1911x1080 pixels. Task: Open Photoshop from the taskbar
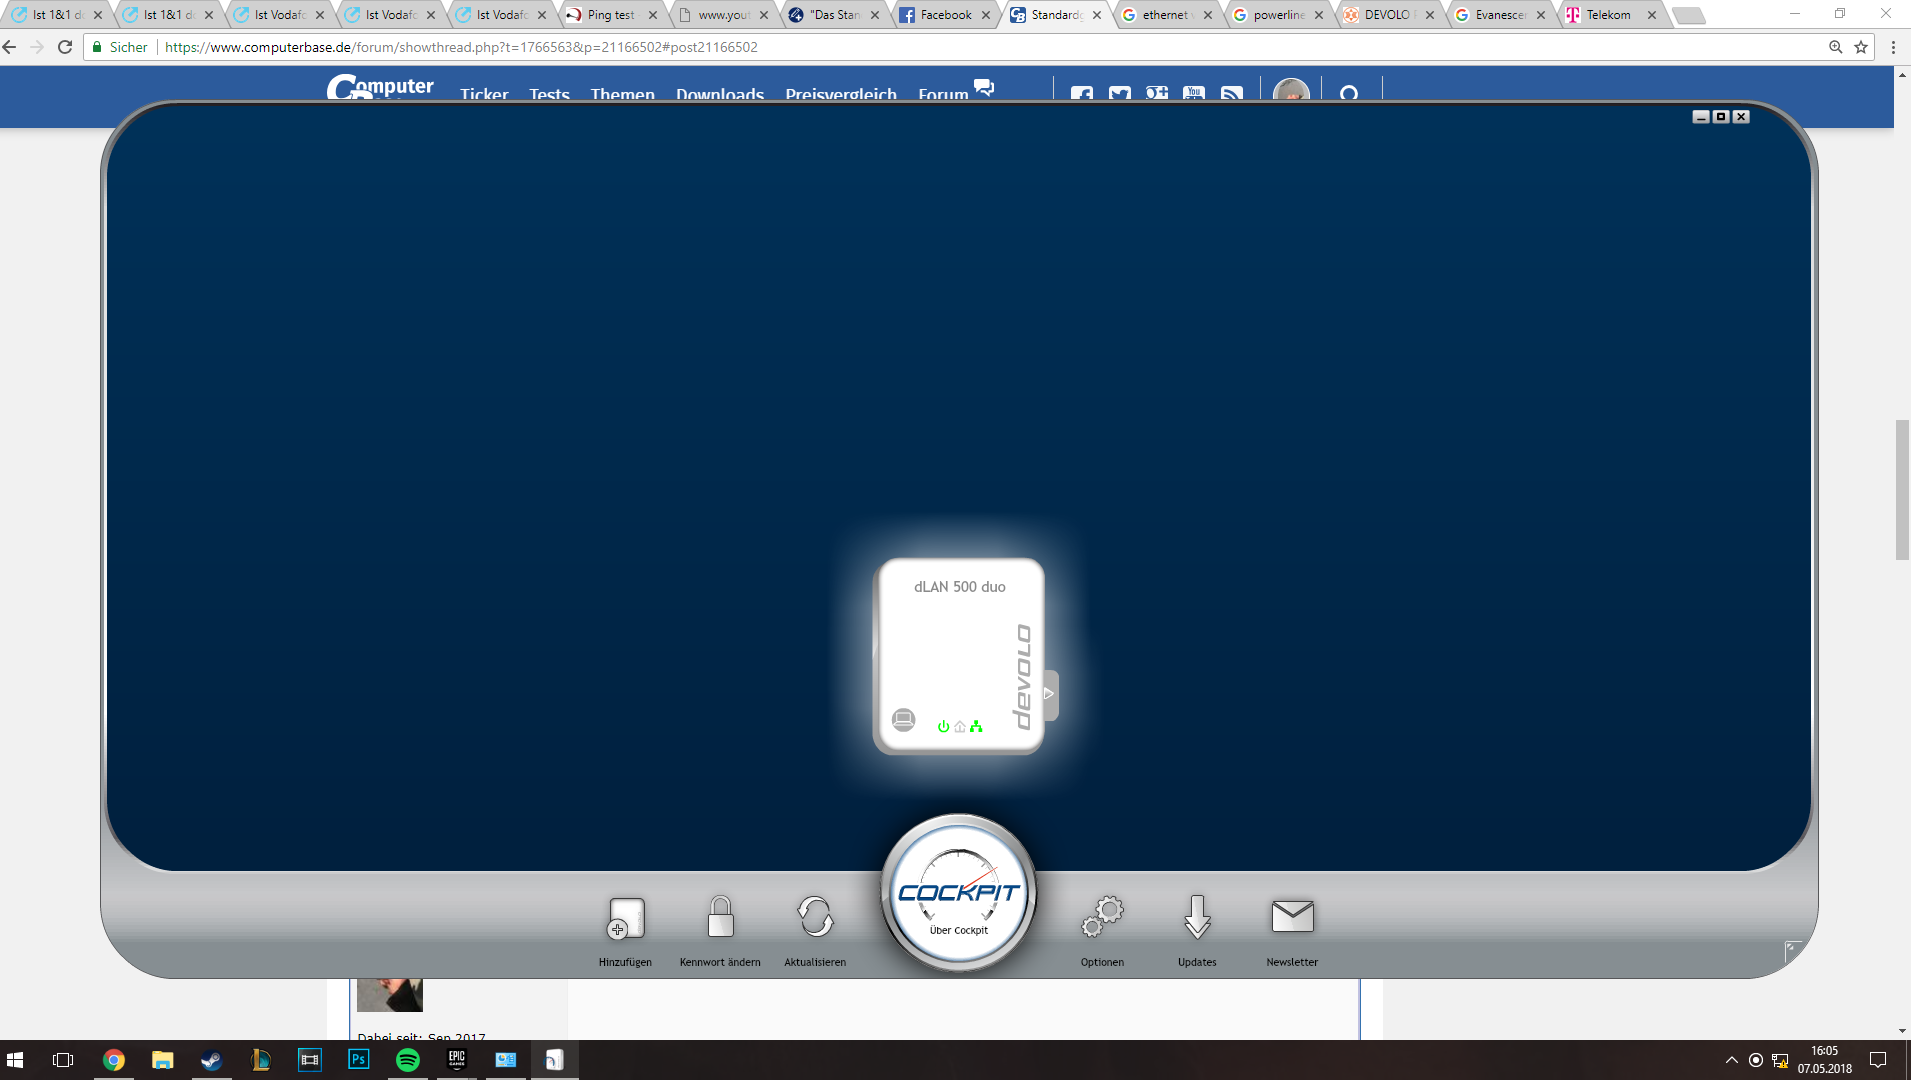358,1060
